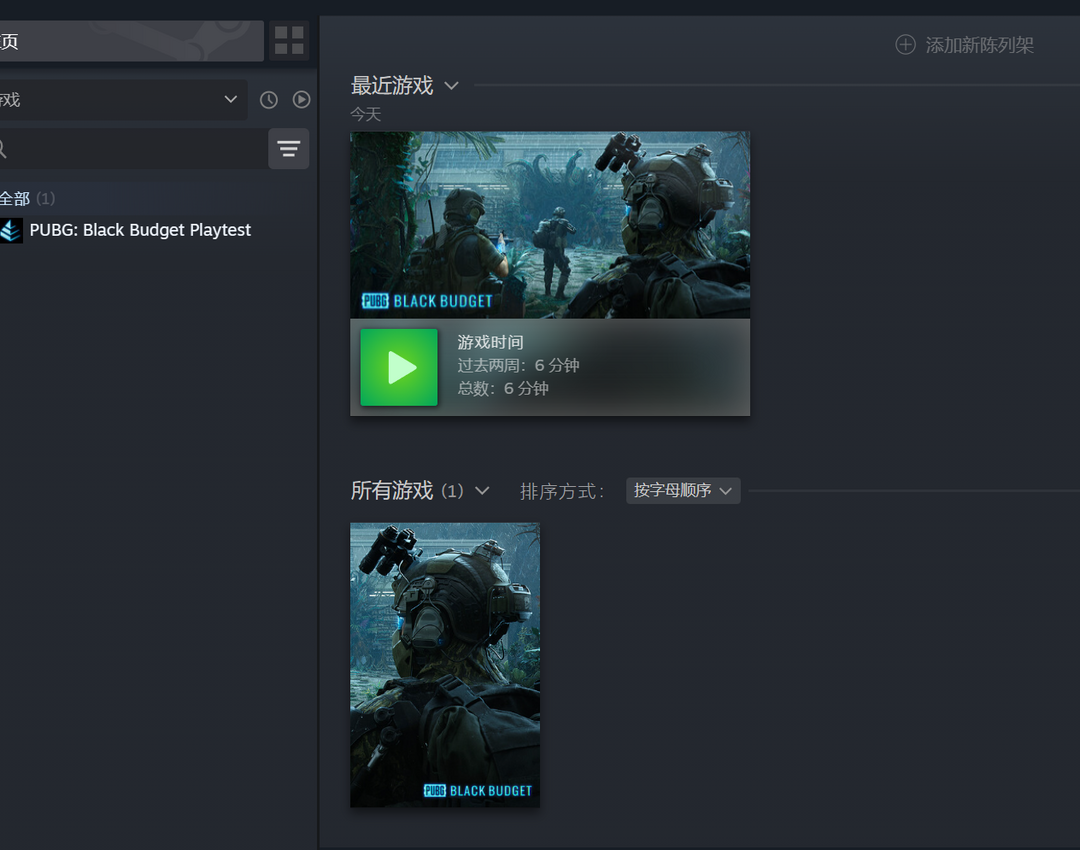This screenshot has width=1080, height=850.
Task: Open the 按字母顺序 sort dropdown
Action: [x=683, y=491]
